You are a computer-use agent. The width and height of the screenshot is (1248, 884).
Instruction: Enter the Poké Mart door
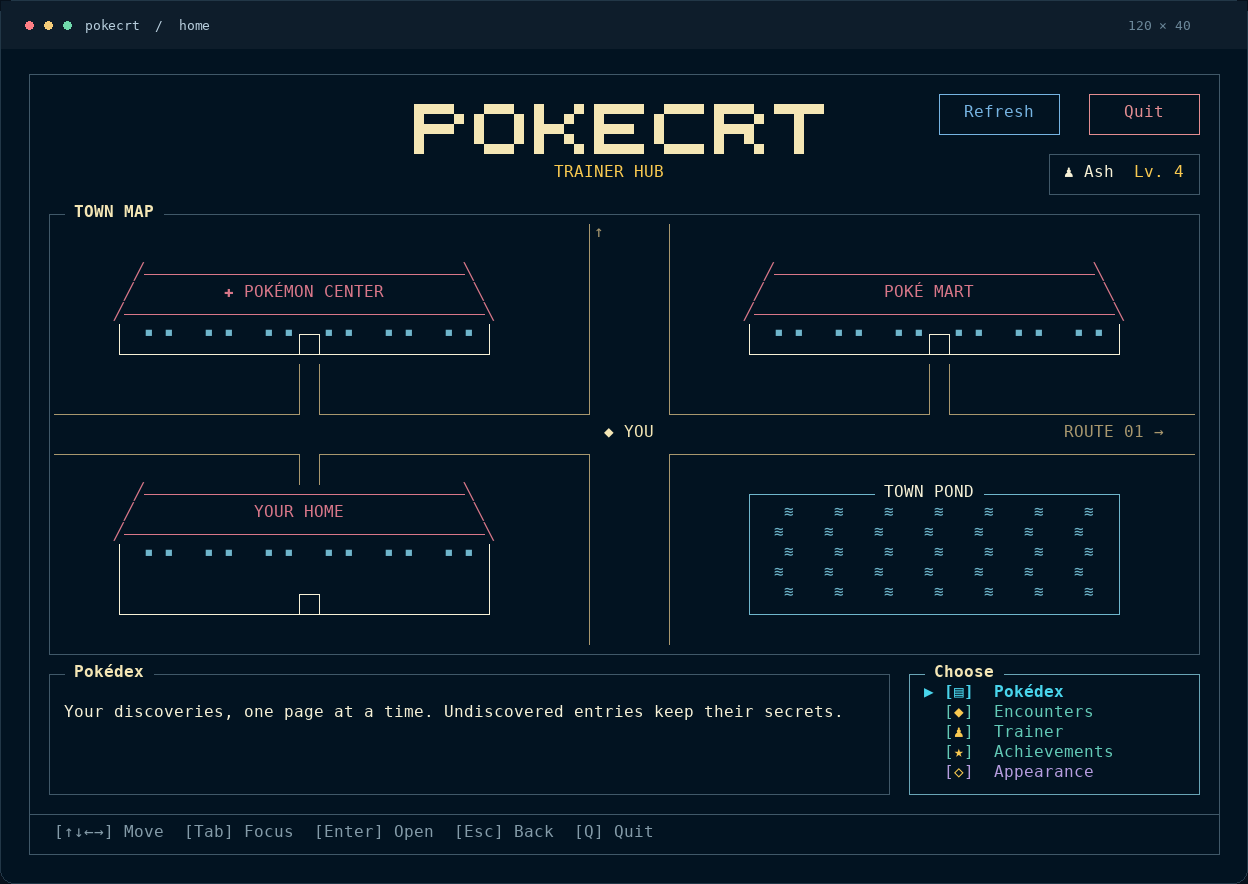(939, 344)
